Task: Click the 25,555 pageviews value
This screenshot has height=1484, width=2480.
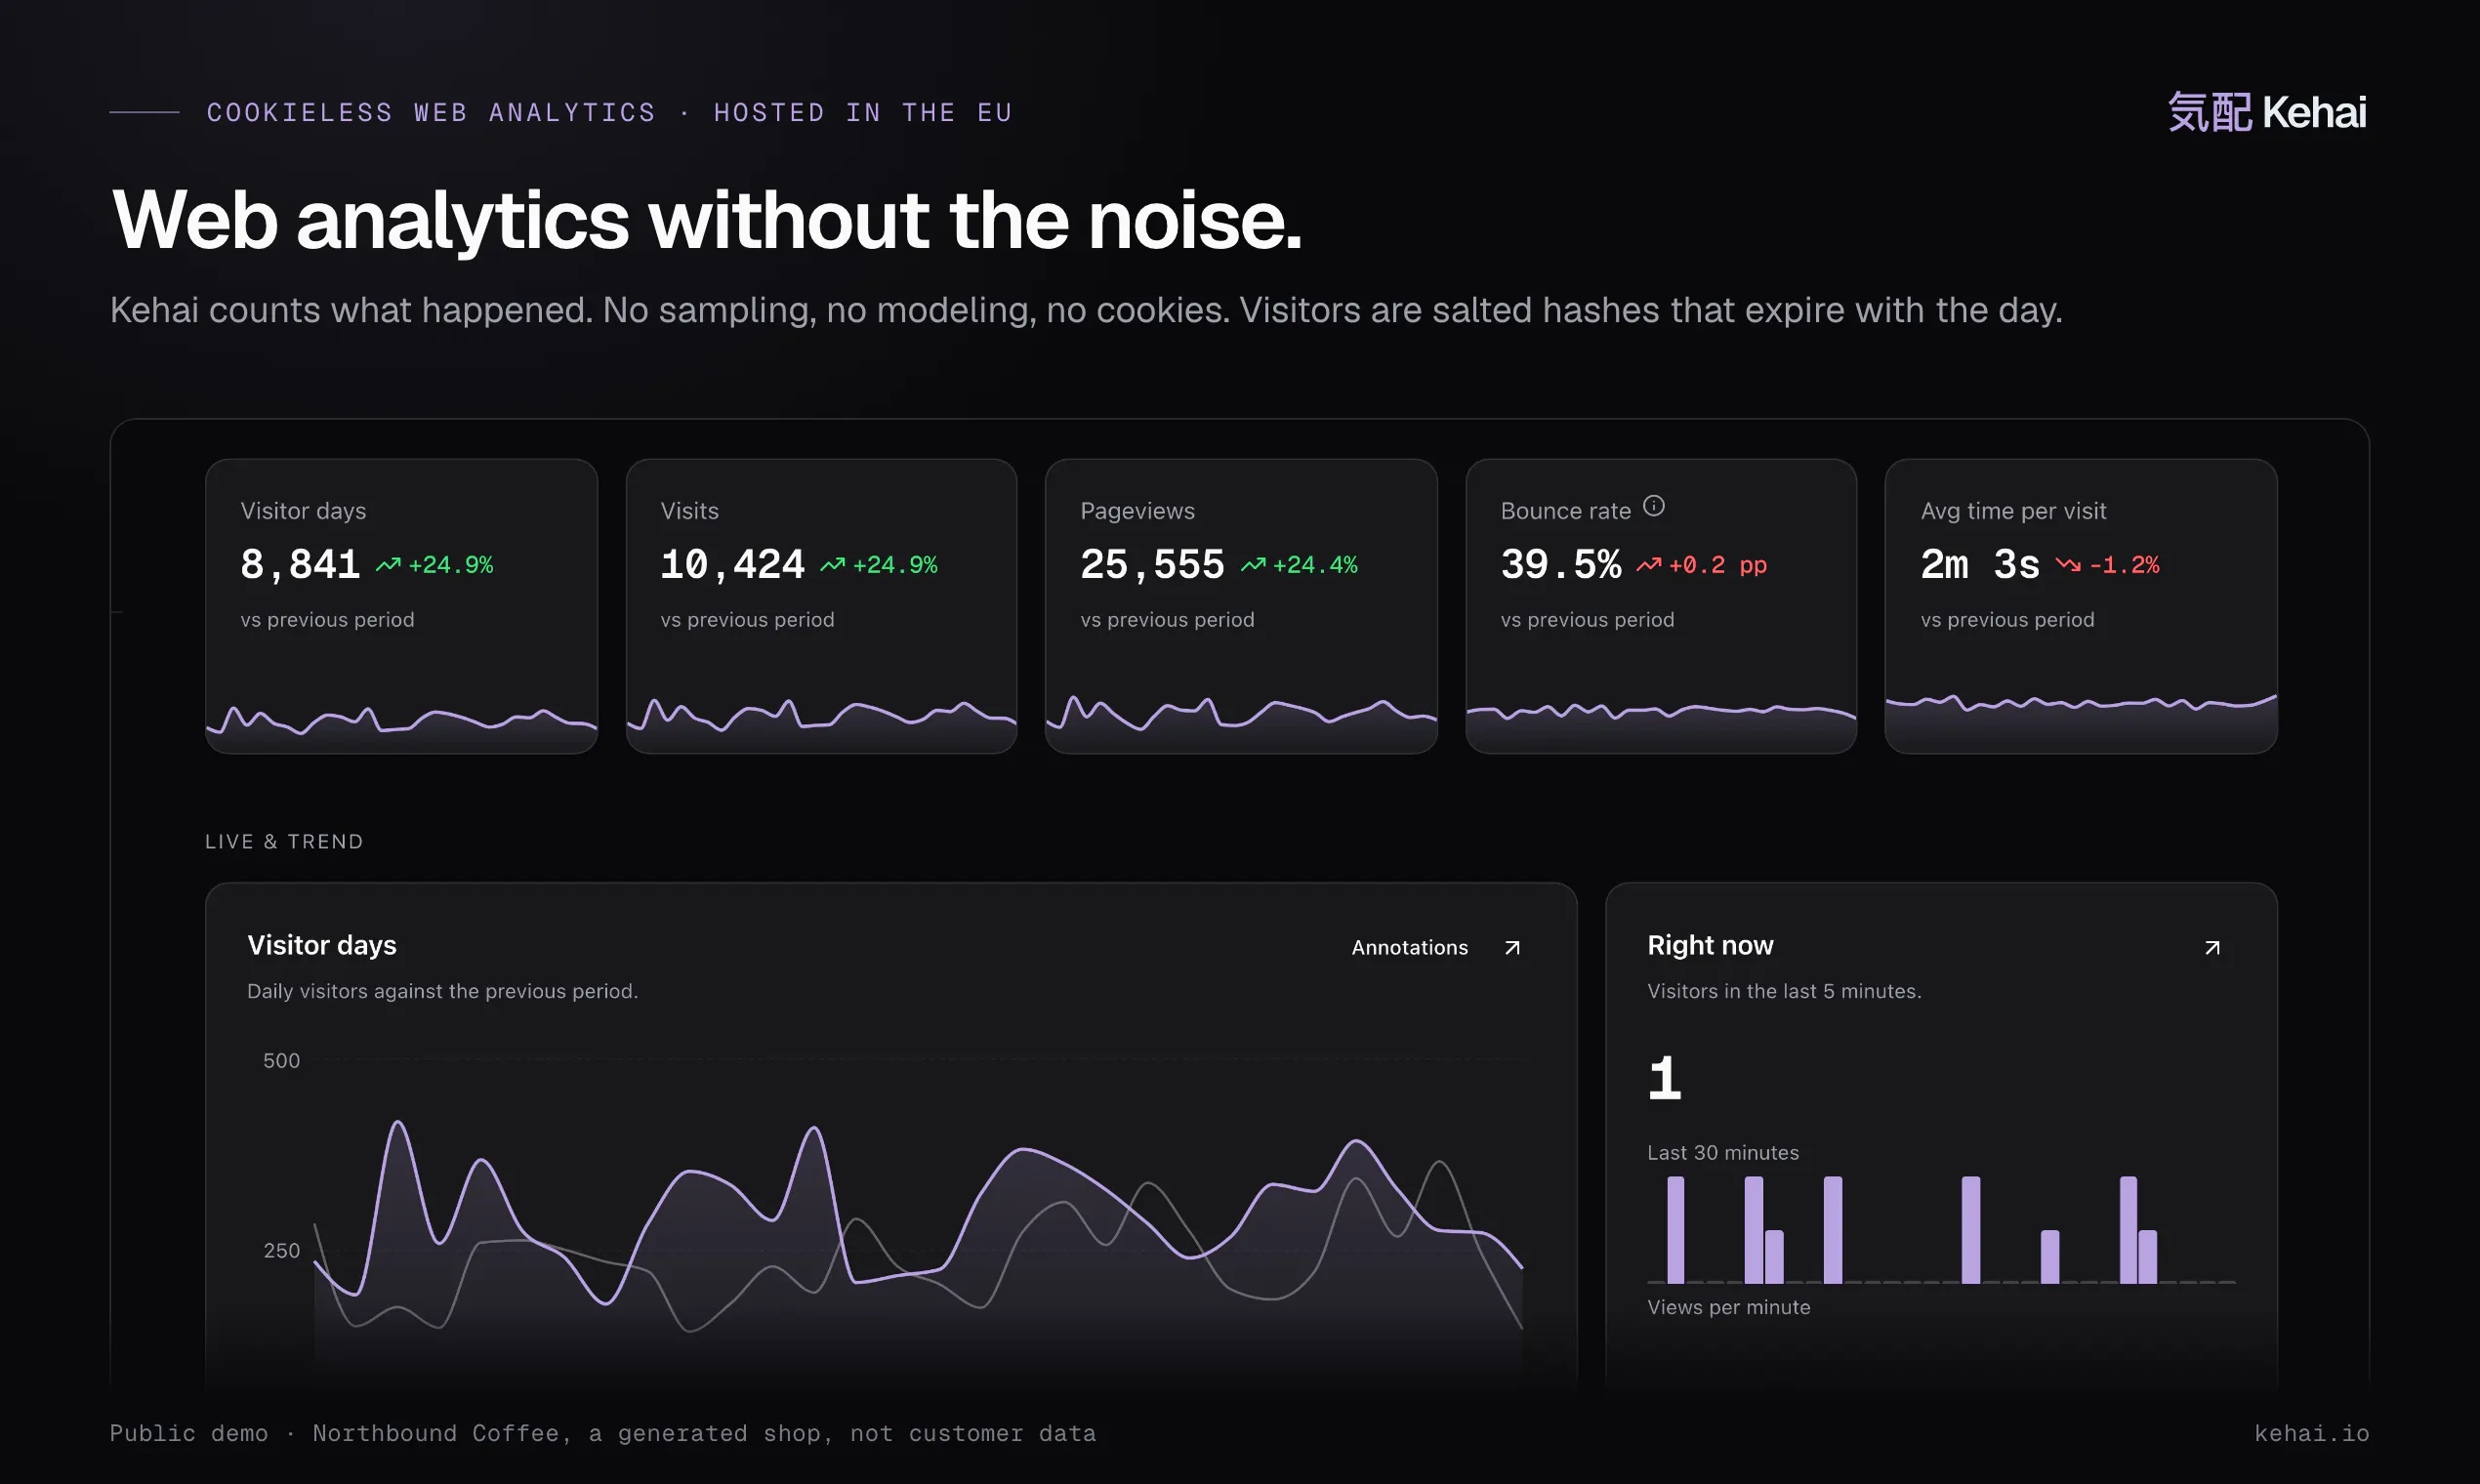Action: (1152, 565)
